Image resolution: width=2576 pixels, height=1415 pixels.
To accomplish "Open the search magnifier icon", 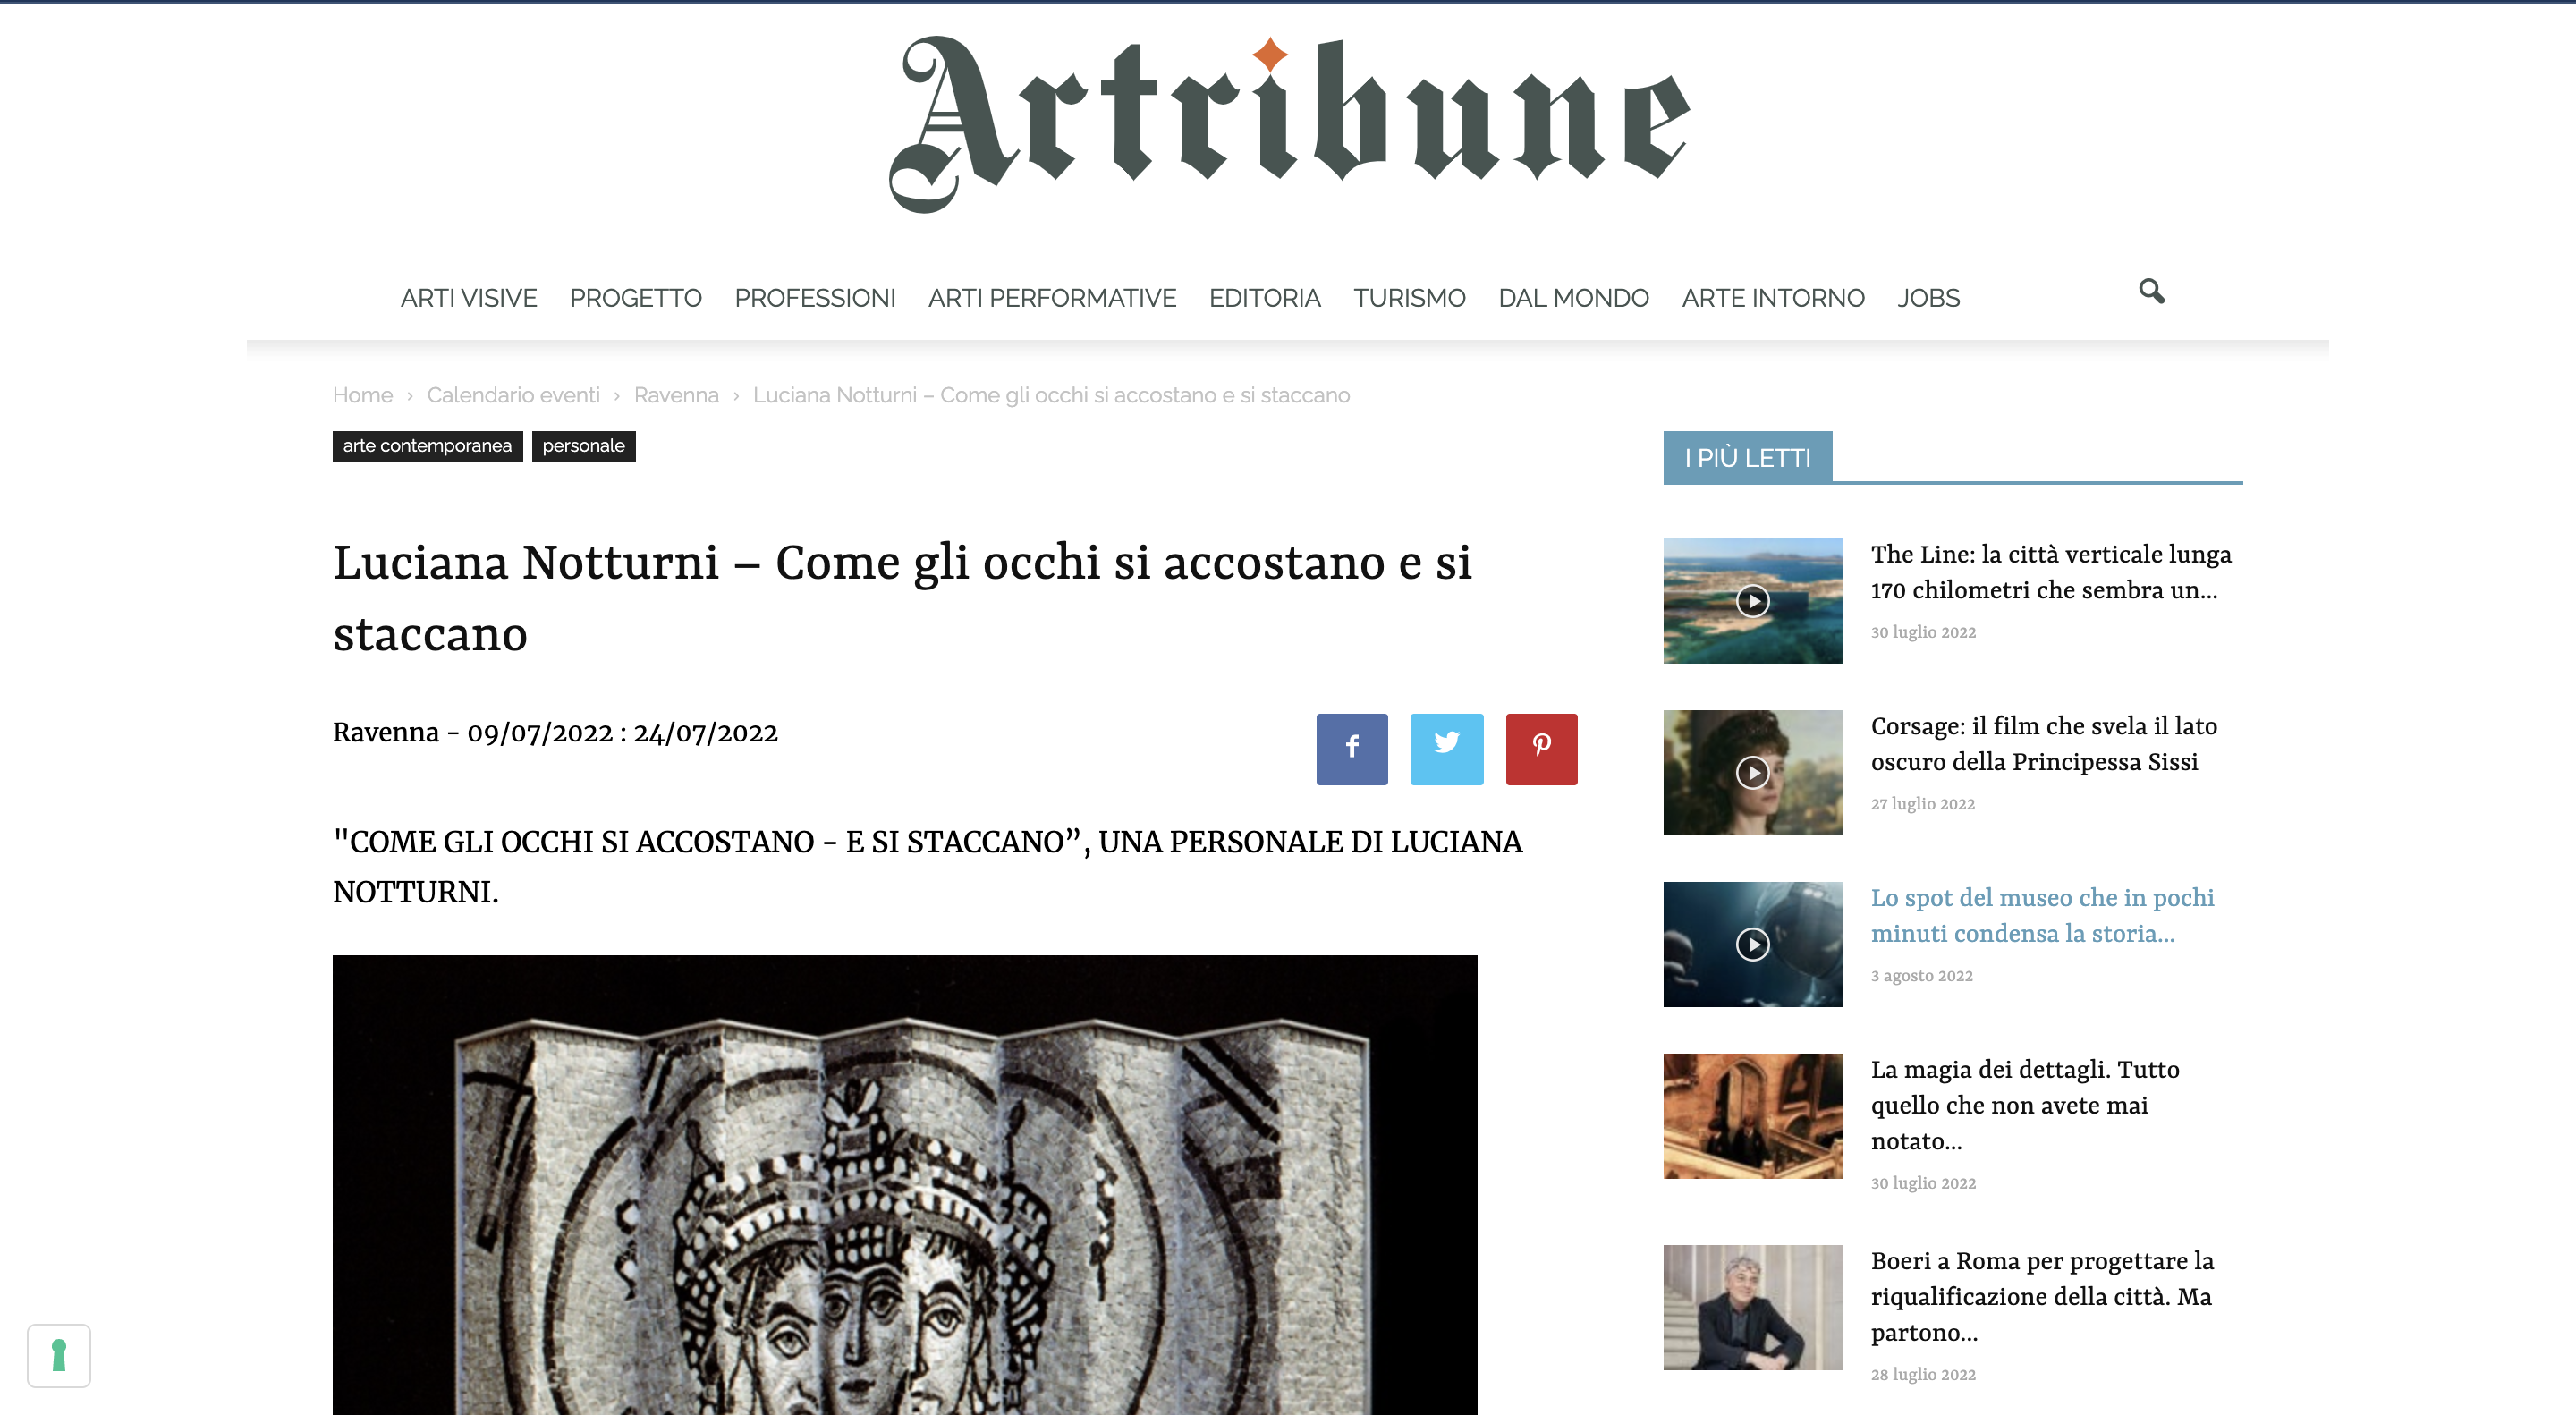I will tap(2151, 291).
